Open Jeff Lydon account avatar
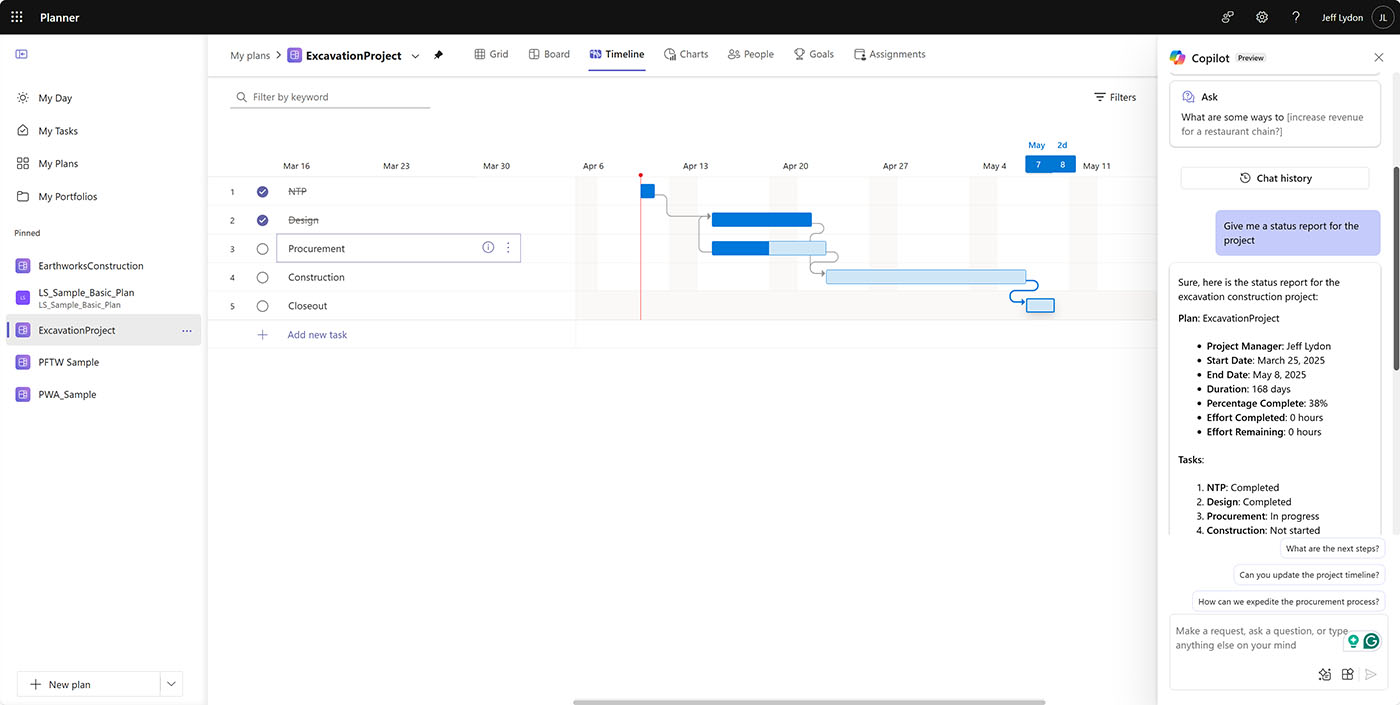1400x705 pixels. [x=1382, y=17]
